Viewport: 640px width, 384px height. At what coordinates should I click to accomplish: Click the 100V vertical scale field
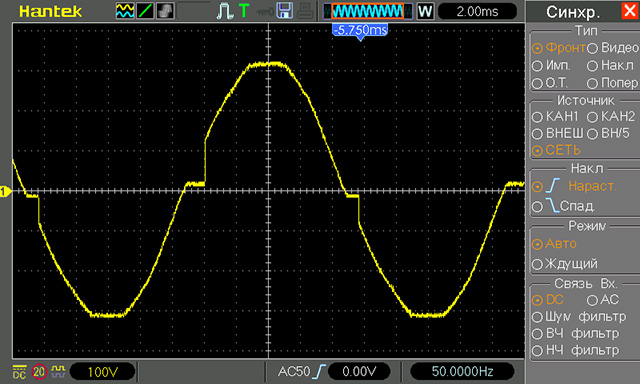pyautogui.click(x=102, y=372)
